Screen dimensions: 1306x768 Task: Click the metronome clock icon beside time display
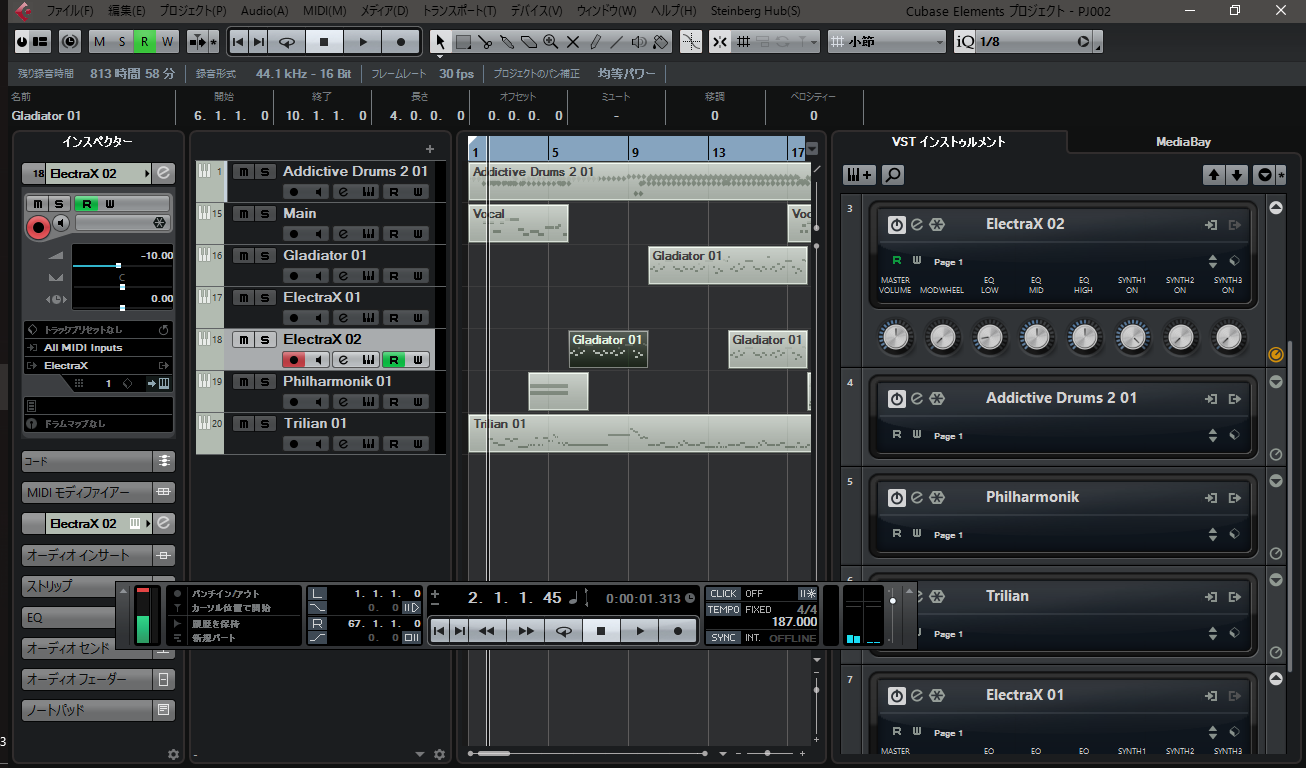click(690, 598)
